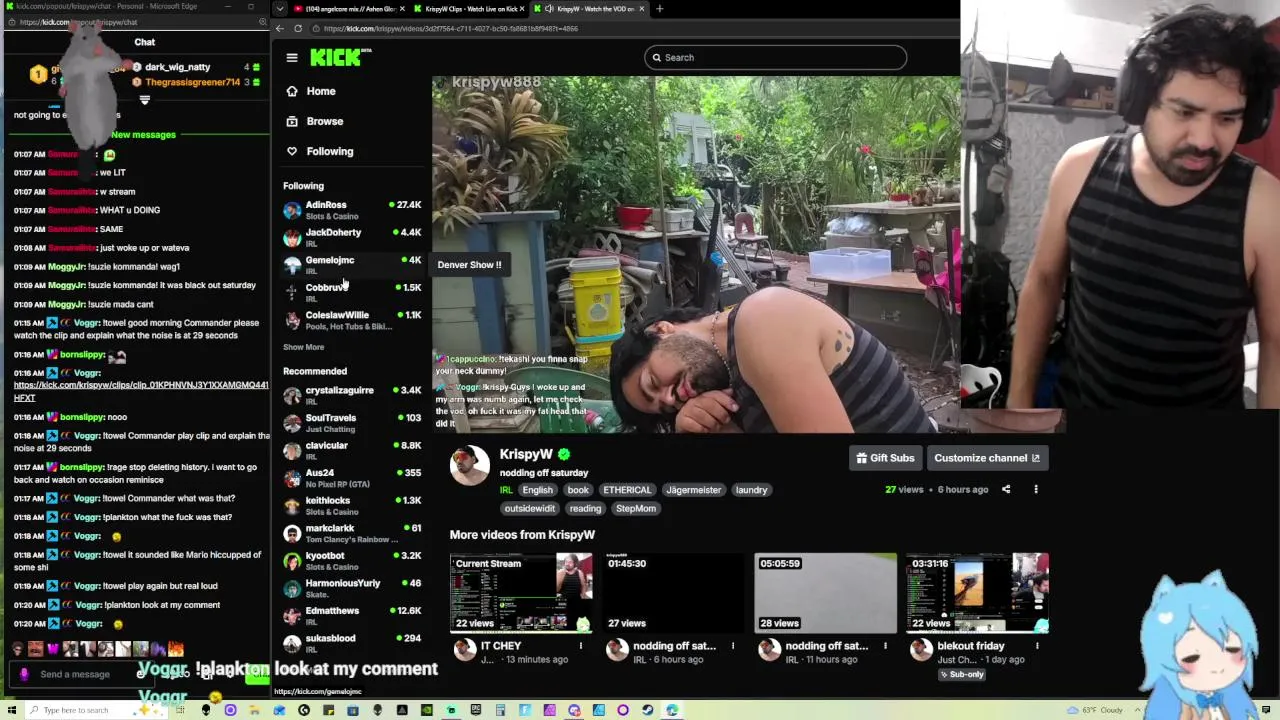The image size is (1280, 720).
Task: Open the krispyw clips link in chat
Action: coord(141,391)
